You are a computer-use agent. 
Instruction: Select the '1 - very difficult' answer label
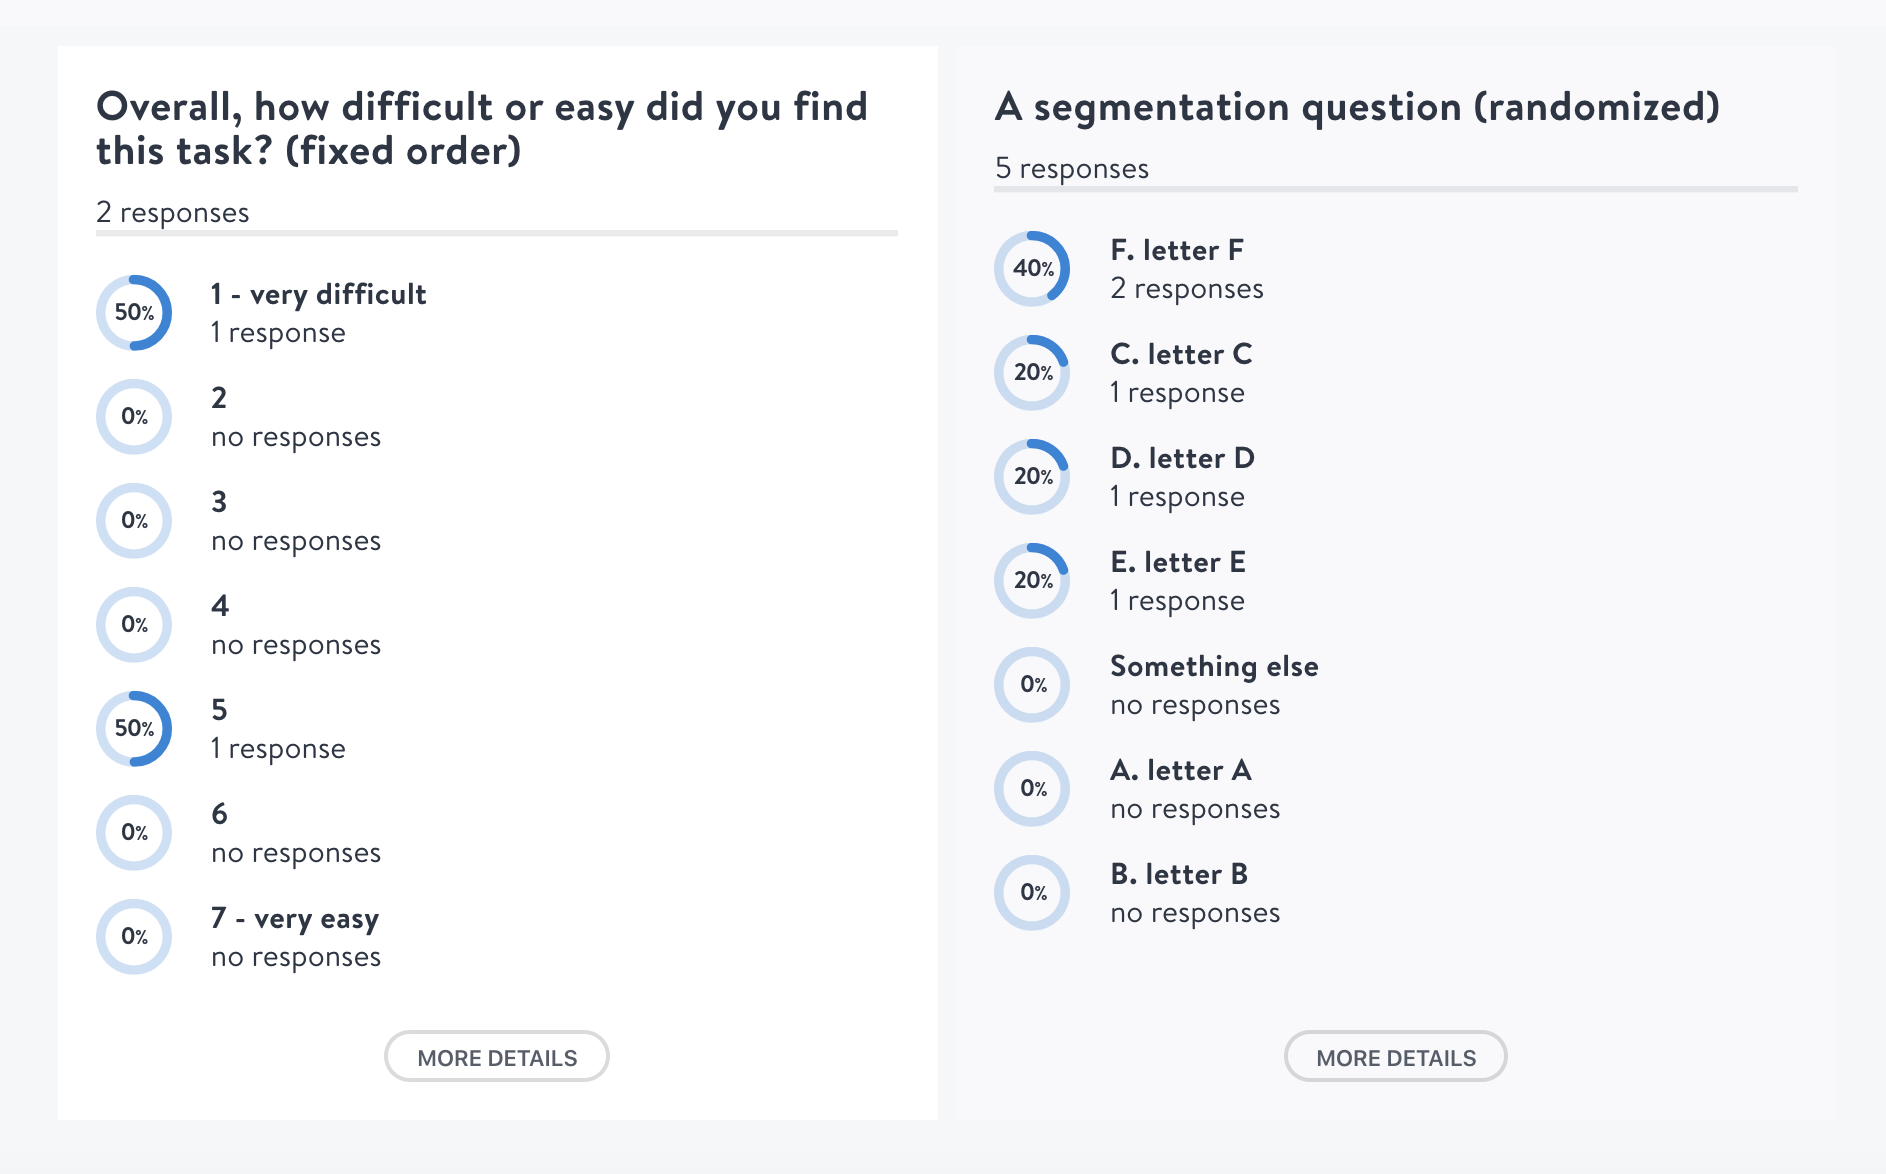click(318, 294)
